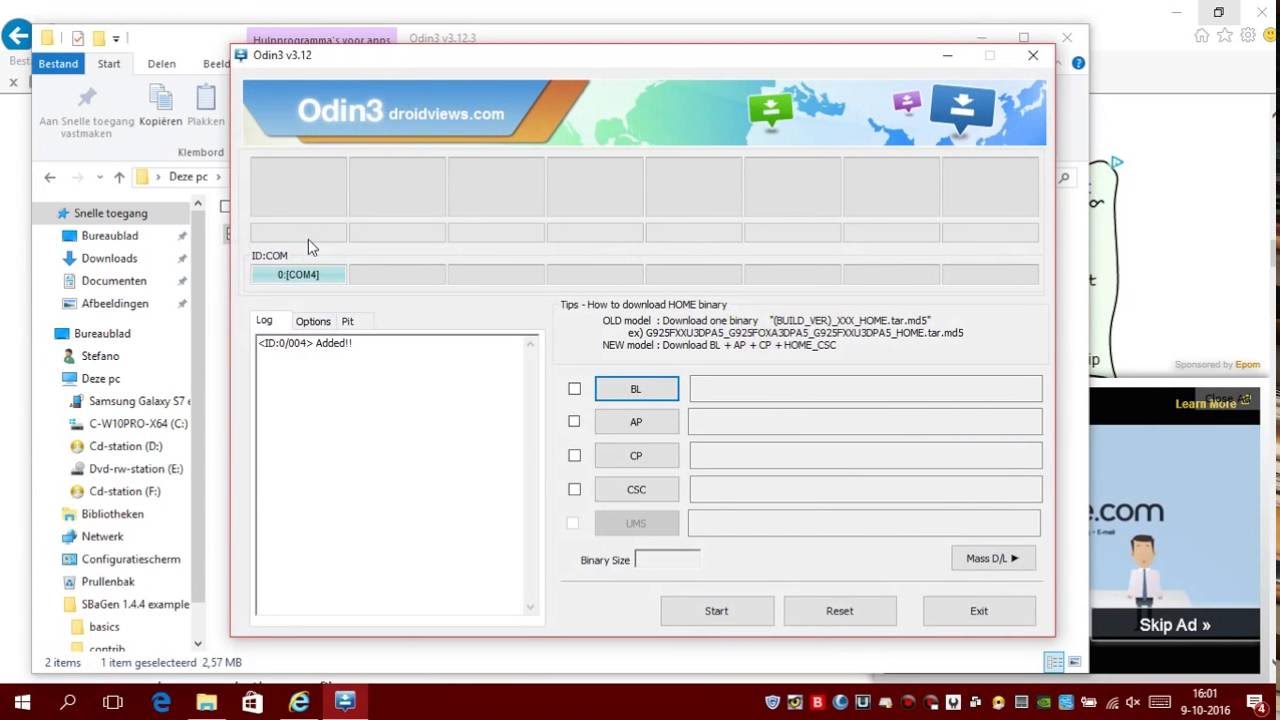Open the Windows Start menu
1280x720 pixels.
click(22, 702)
